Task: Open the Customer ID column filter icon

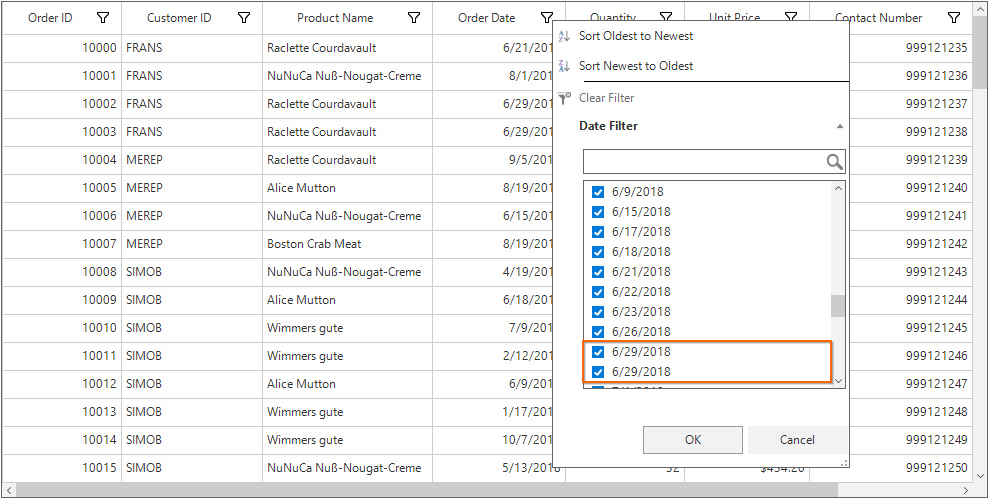Action: (244, 18)
